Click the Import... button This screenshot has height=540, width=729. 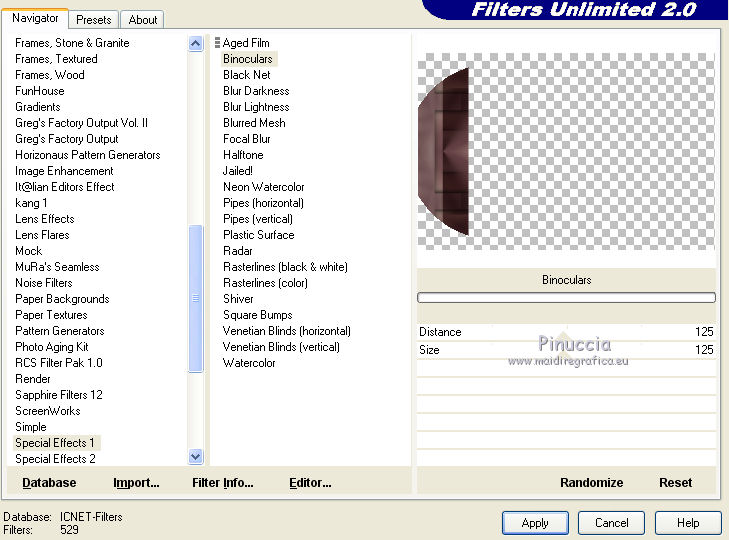coord(136,483)
